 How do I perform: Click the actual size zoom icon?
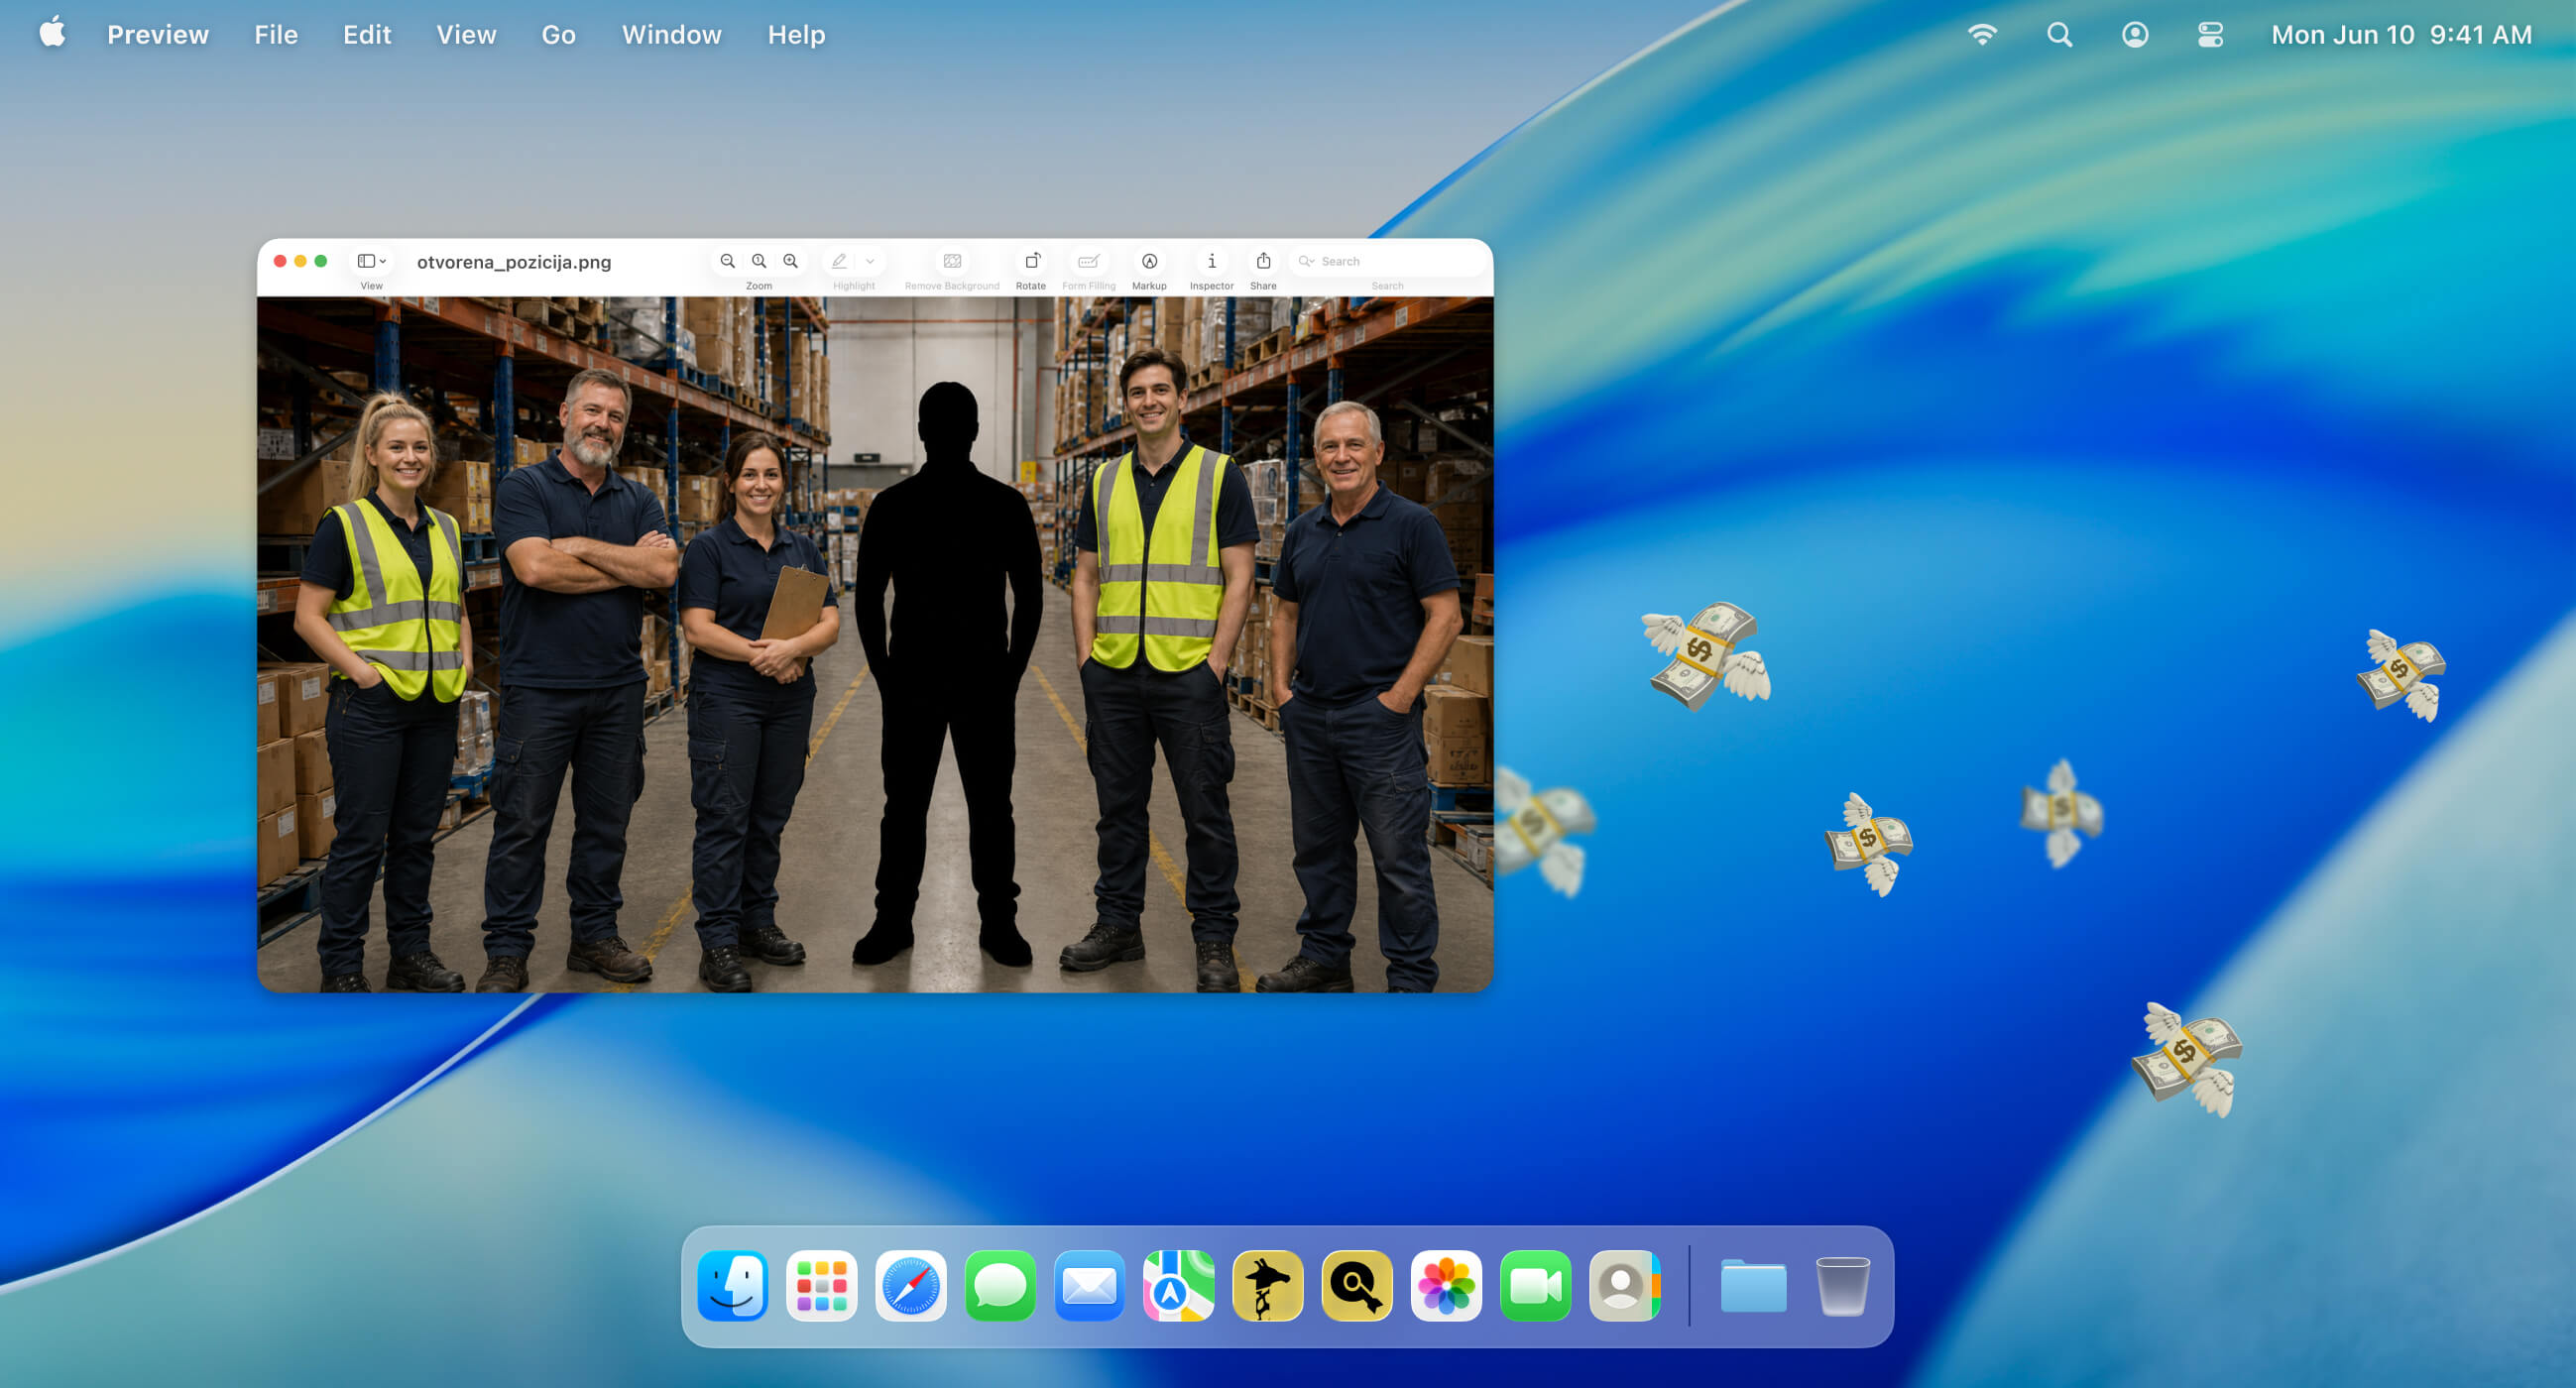pos(759,261)
